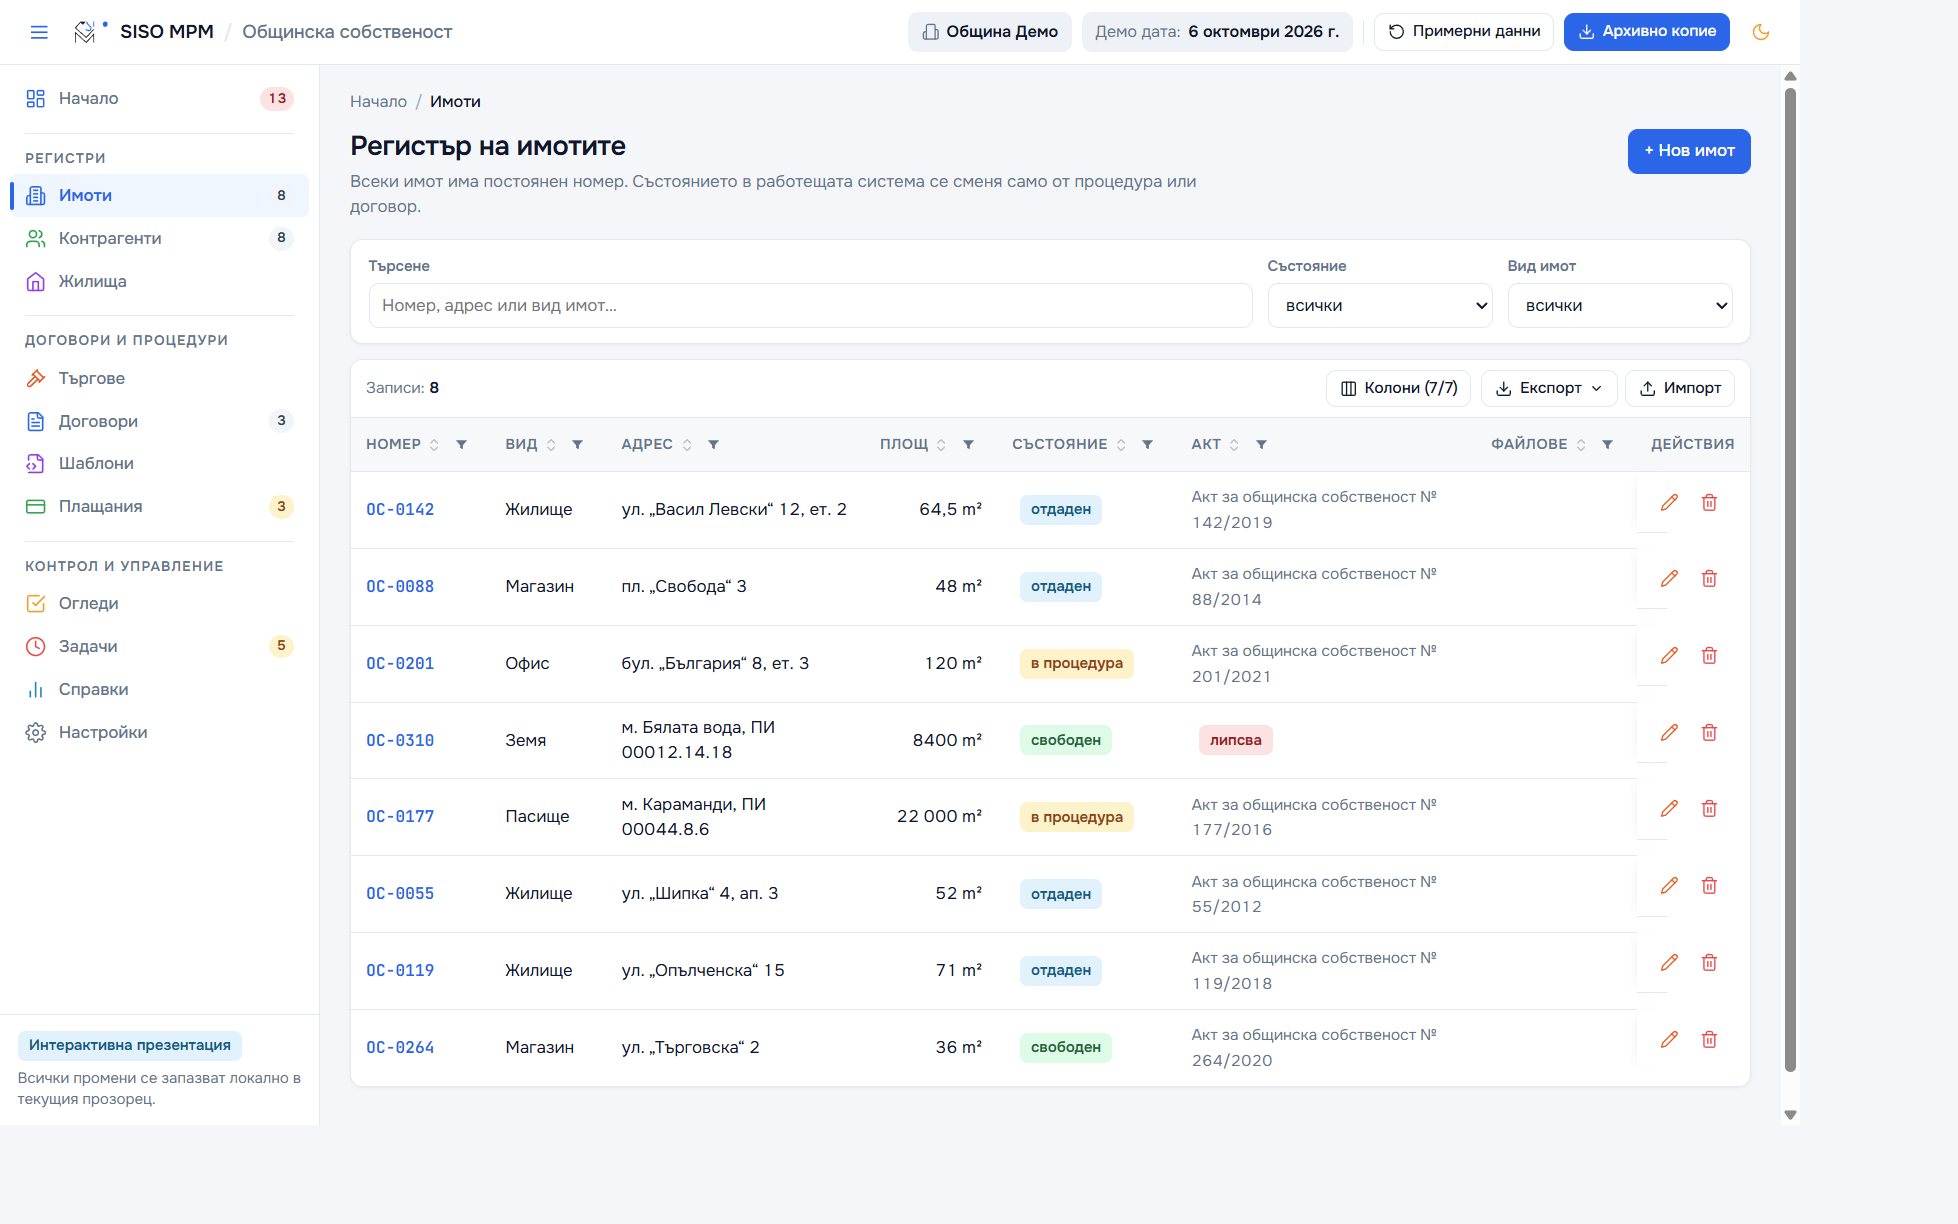Viewport: 1958px width, 1224px height.
Task: Filter the АКТ column with funnel icon
Action: pos(1261,444)
